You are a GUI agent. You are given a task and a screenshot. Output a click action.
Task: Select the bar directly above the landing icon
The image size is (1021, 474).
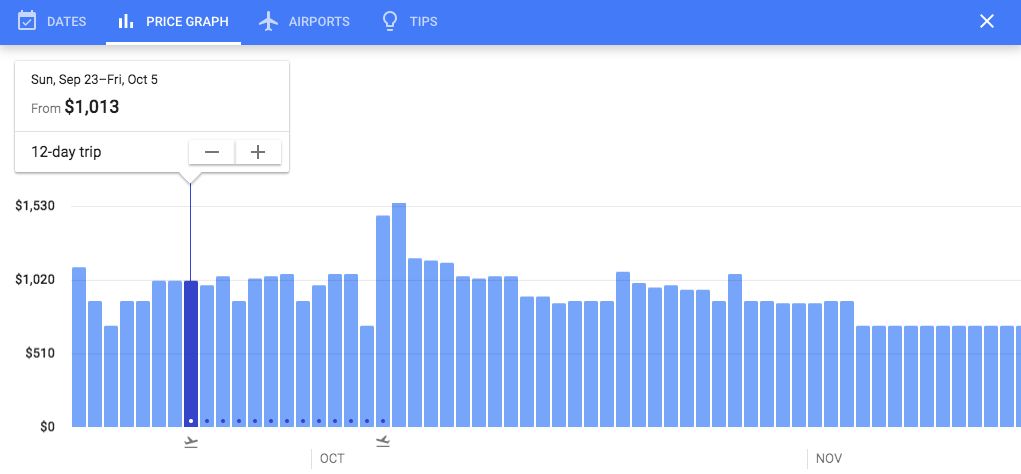coord(383,320)
